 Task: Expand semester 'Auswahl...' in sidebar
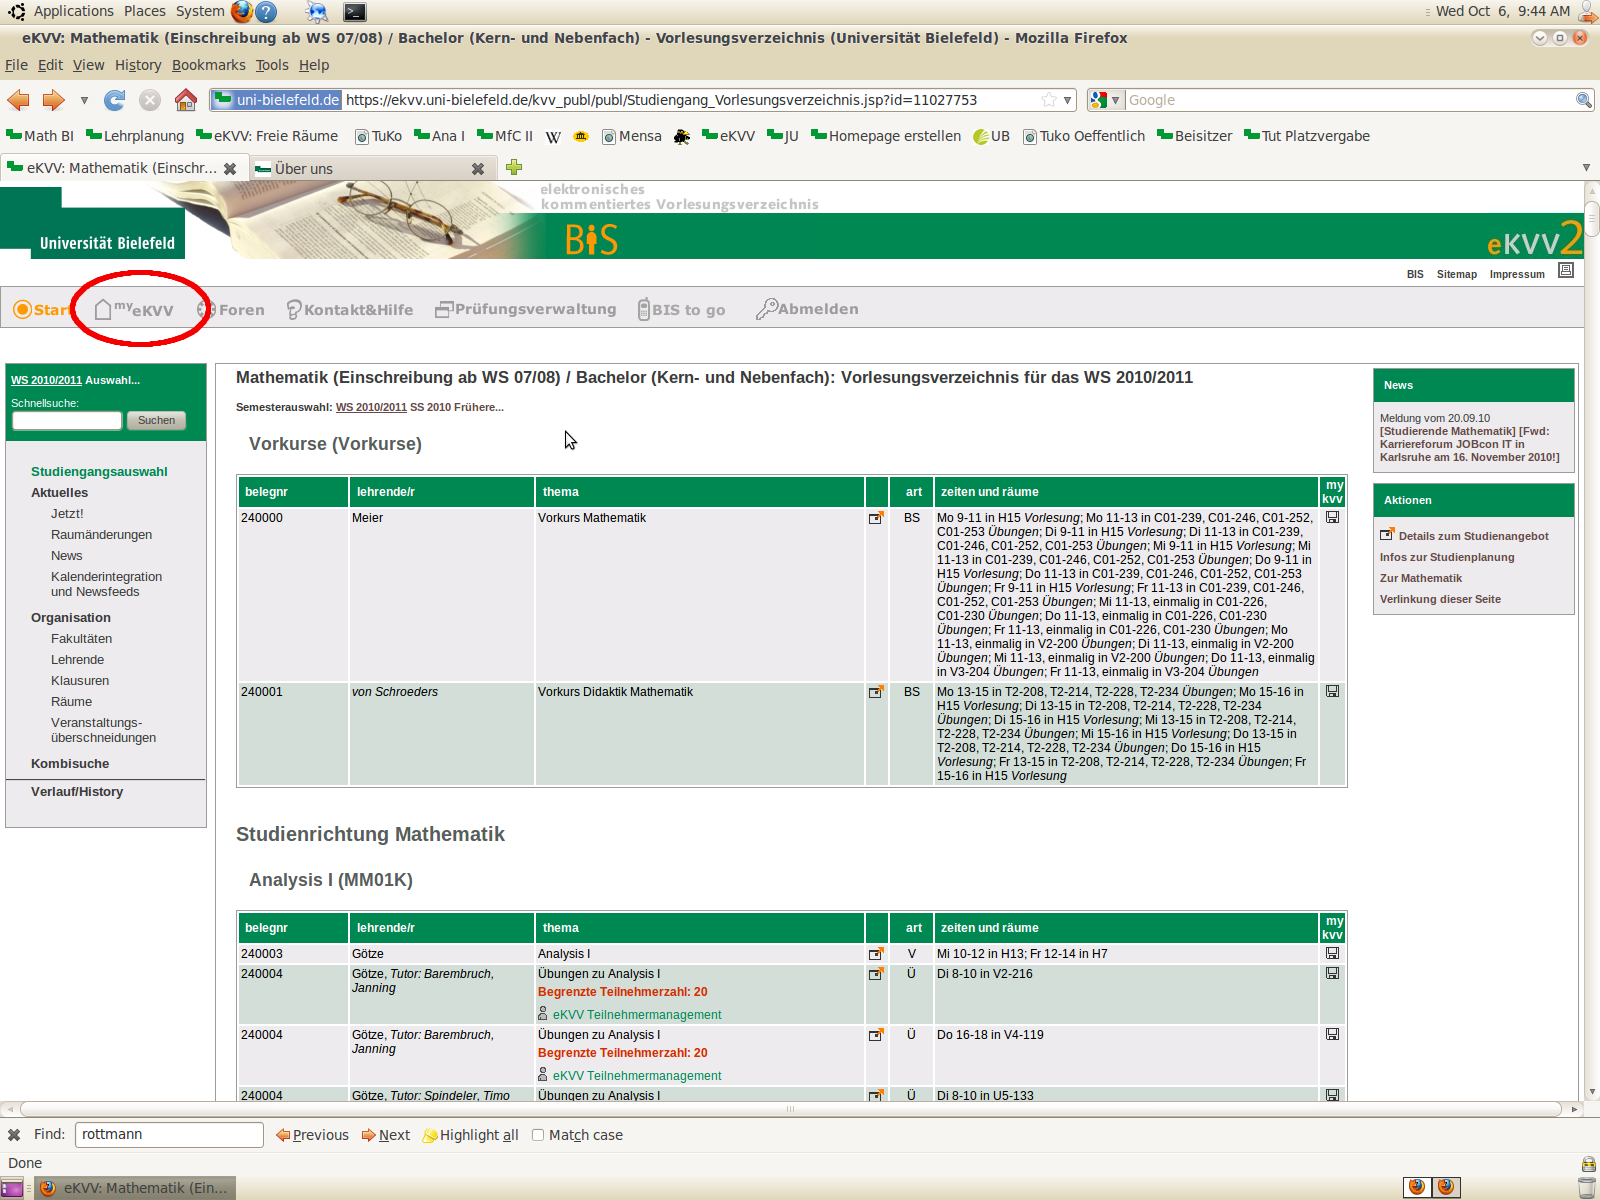pyautogui.click(x=112, y=380)
